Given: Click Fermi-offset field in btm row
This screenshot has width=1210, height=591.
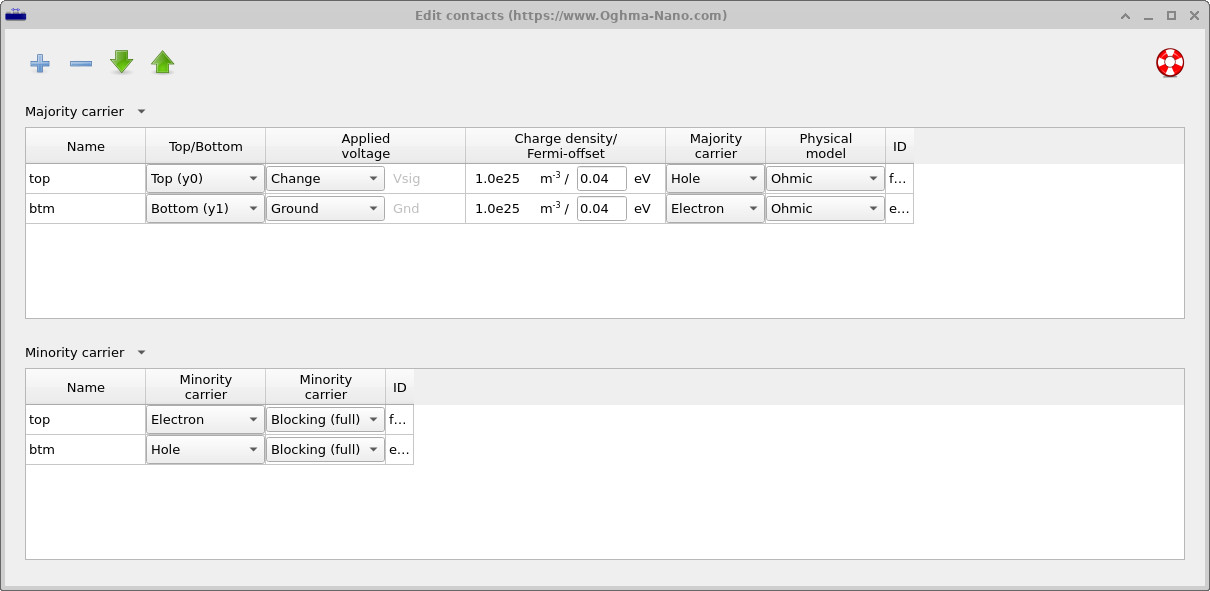Looking at the screenshot, I should tap(601, 209).
